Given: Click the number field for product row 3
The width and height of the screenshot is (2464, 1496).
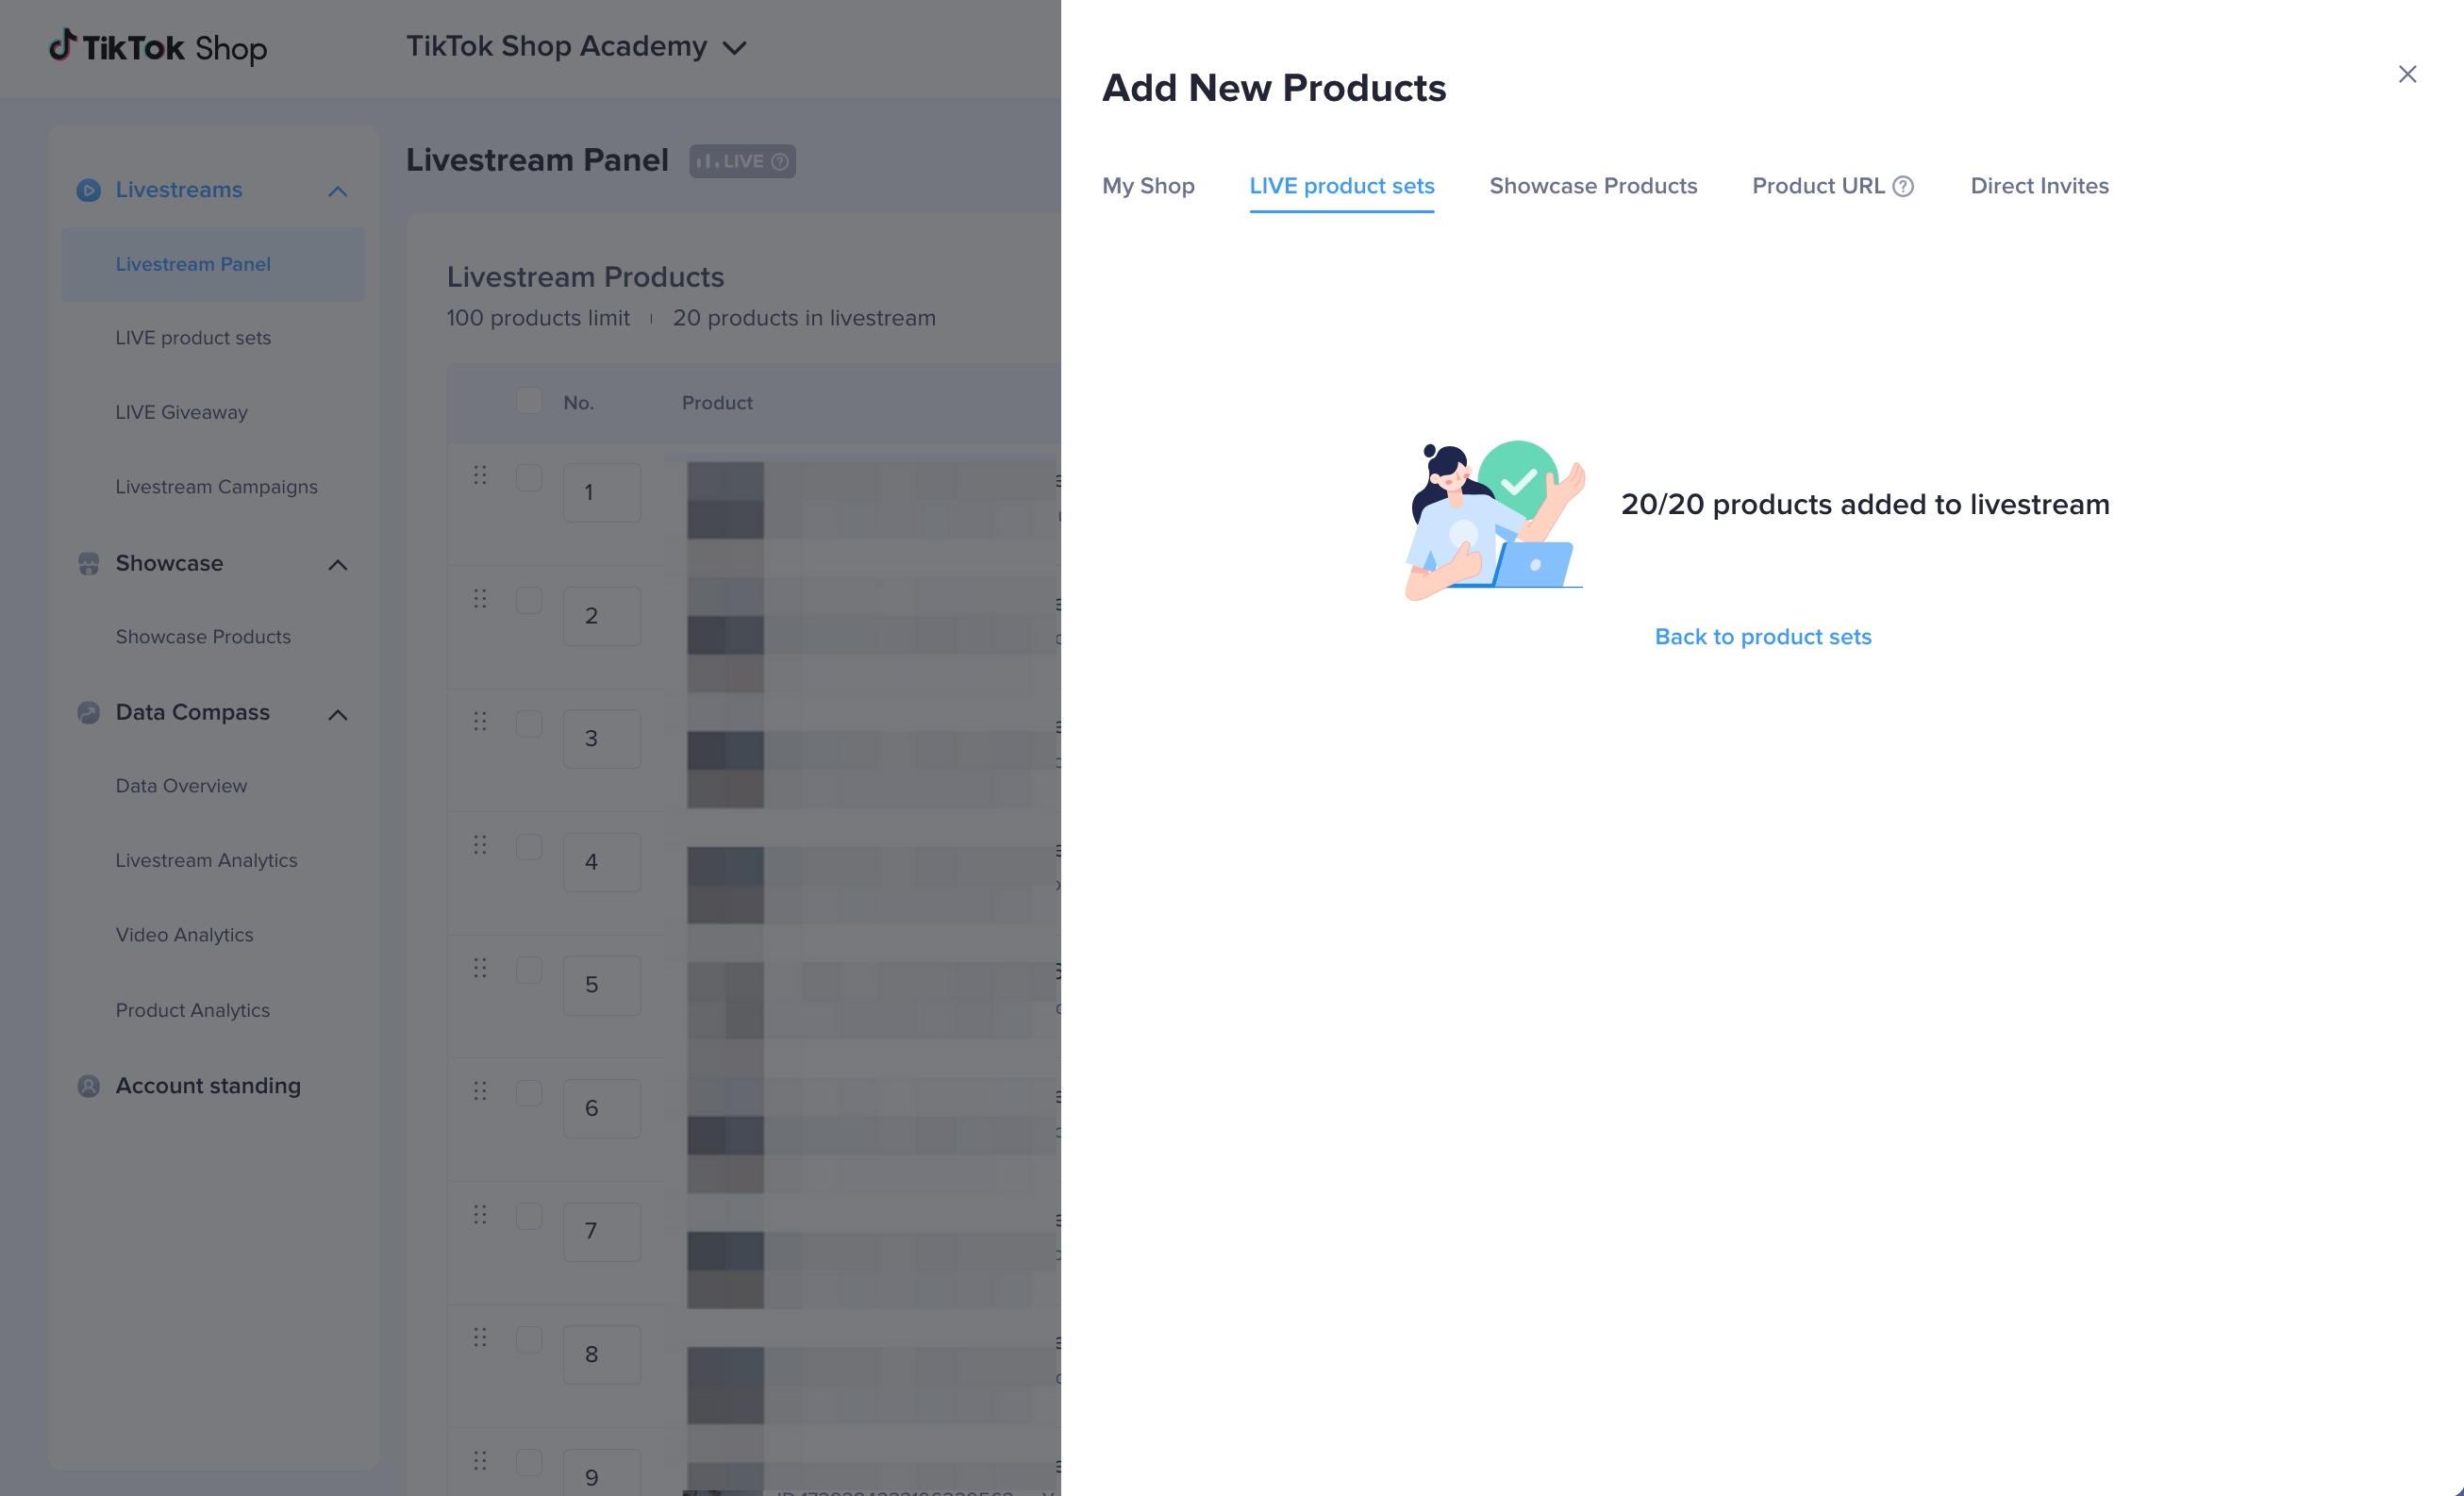Looking at the screenshot, I should (x=601, y=739).
